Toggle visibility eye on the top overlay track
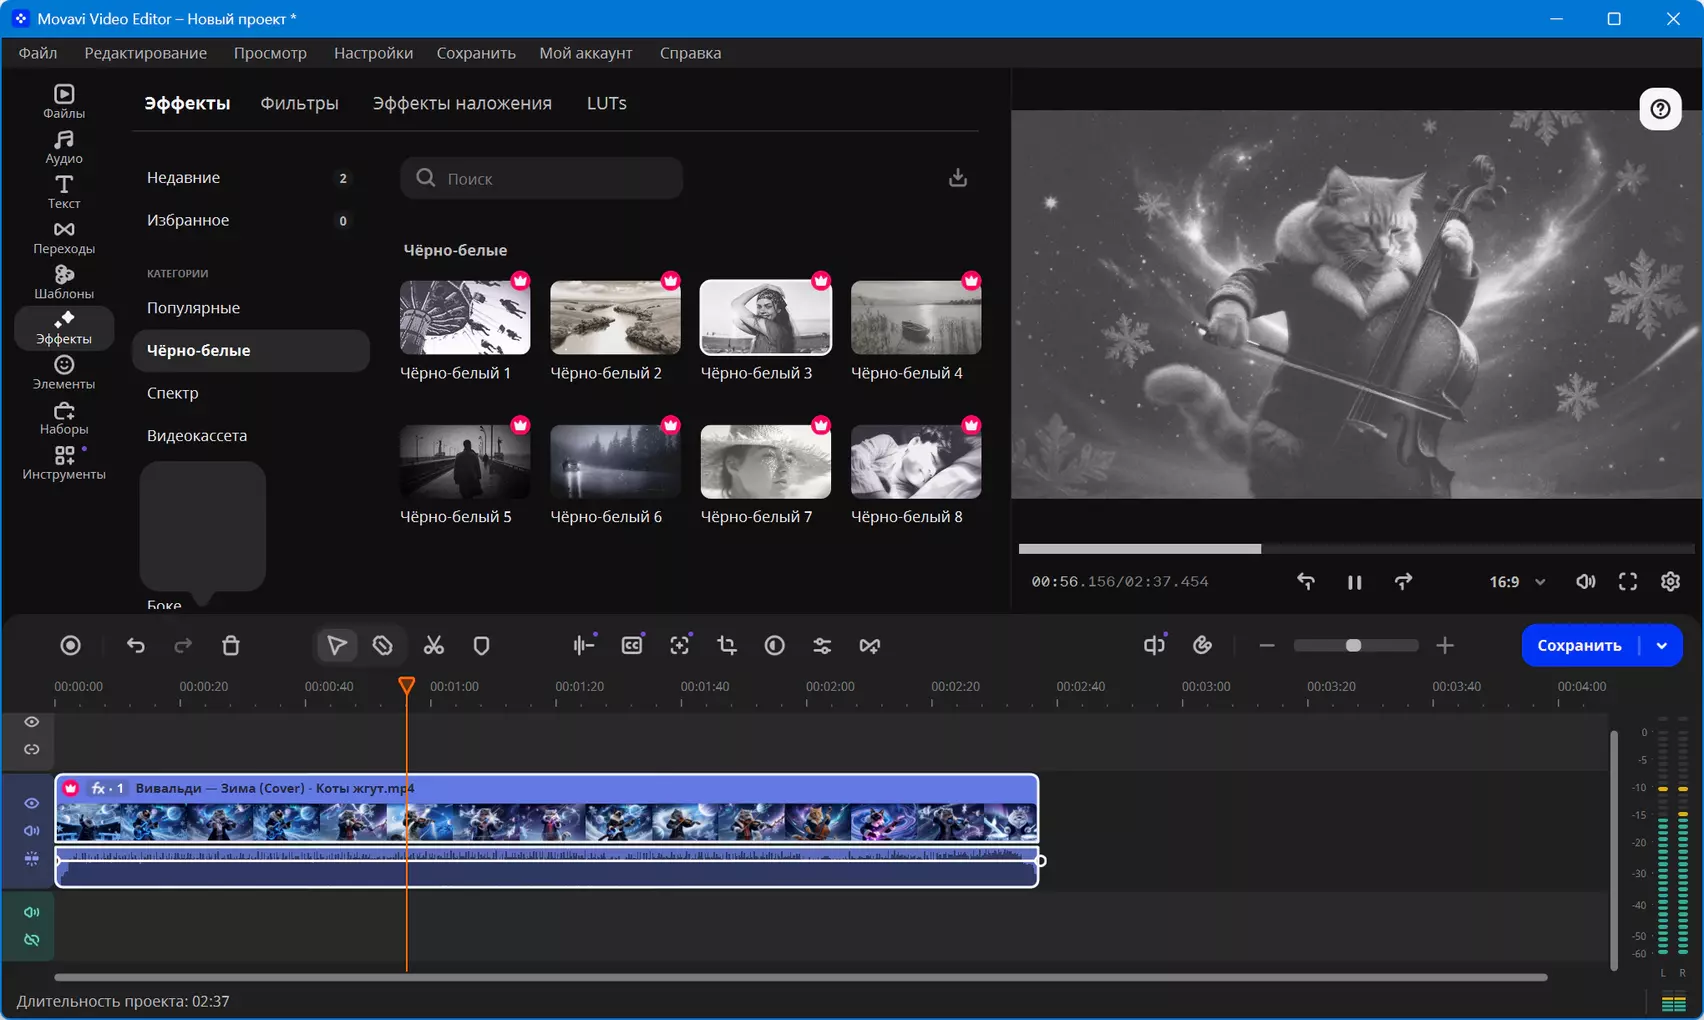Screen dimensions: 1704x1020 (x=32, y=722)
